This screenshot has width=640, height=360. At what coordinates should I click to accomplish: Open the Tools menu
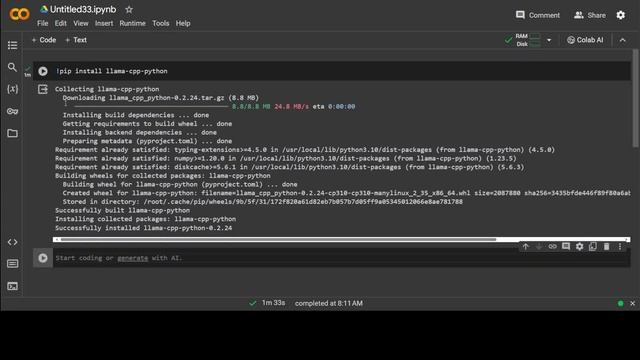[160, 23]
